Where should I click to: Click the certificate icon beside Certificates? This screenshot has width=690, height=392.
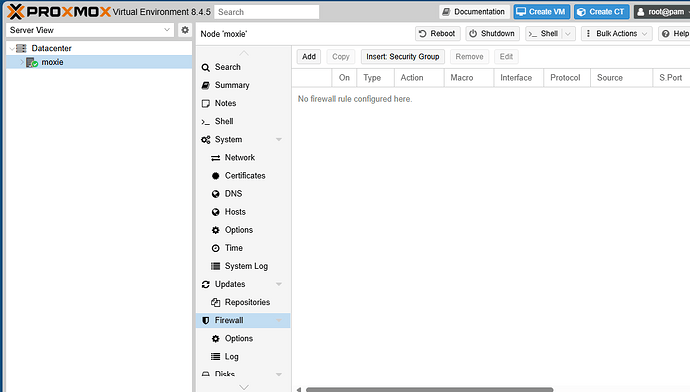216,176
